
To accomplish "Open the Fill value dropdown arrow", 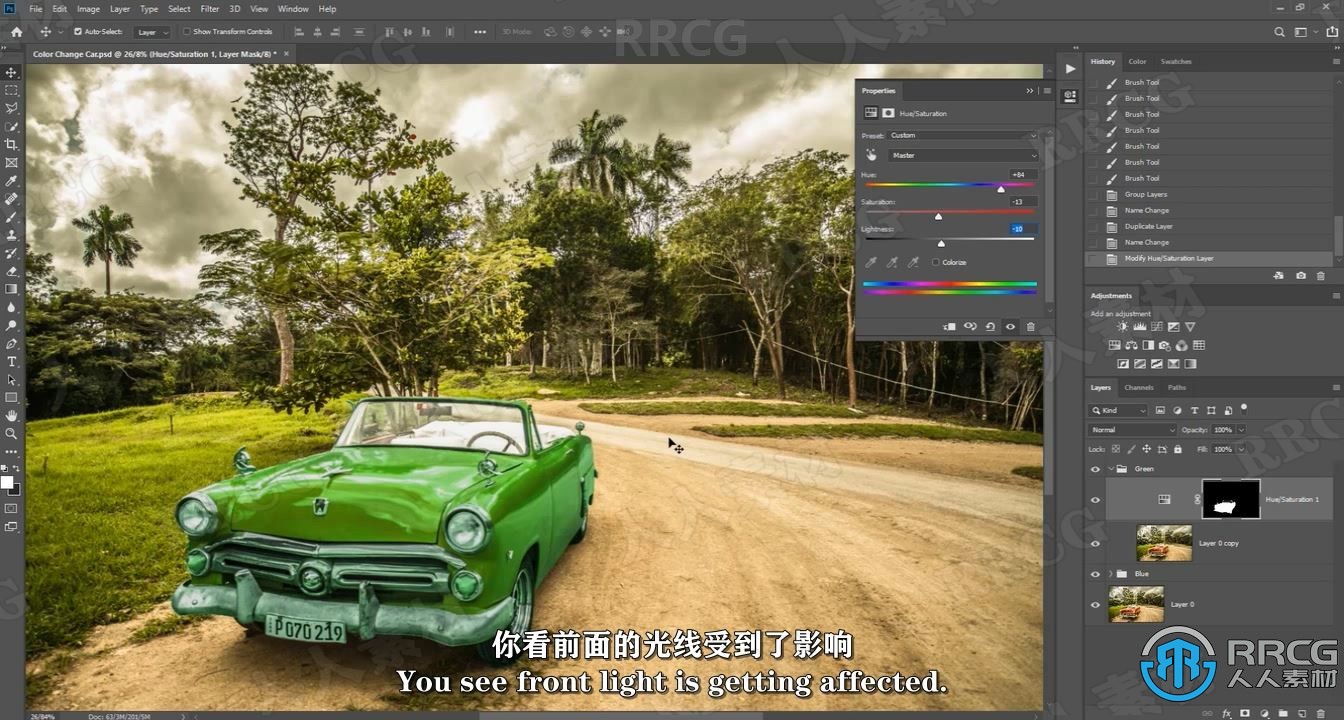I will [1241, 449].
